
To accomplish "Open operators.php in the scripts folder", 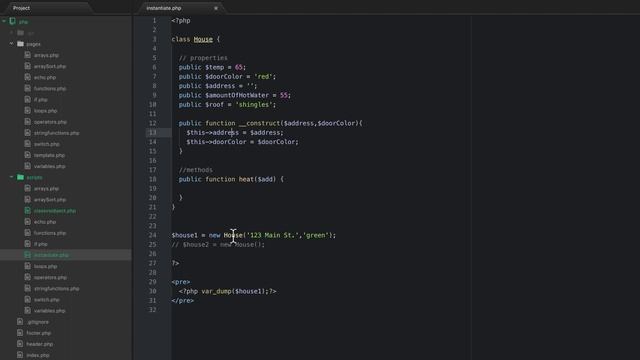I will 50,277.
